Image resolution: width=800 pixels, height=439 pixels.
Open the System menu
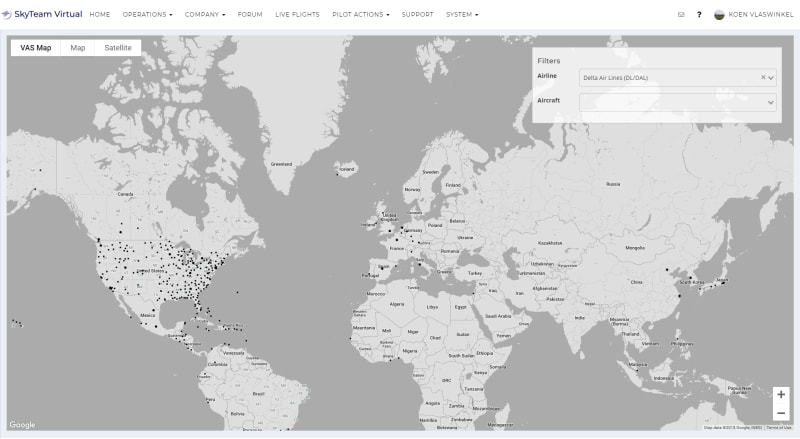[462, 15]
